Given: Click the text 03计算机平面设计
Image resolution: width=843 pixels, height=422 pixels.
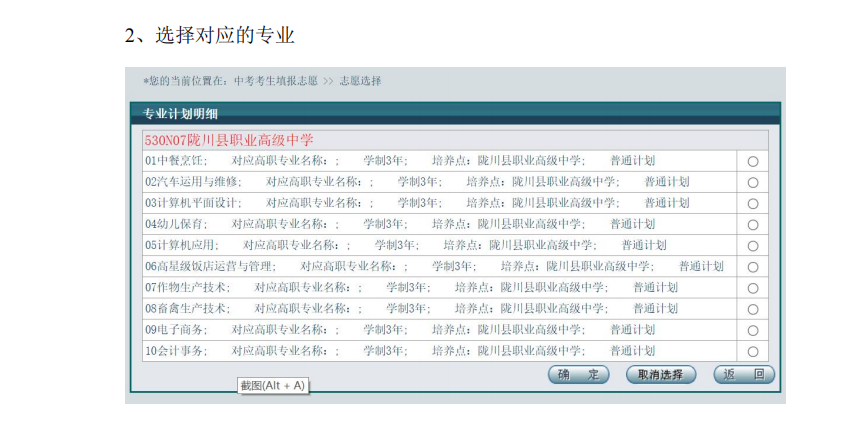Looking at the screenshot, I should [193, 203].
